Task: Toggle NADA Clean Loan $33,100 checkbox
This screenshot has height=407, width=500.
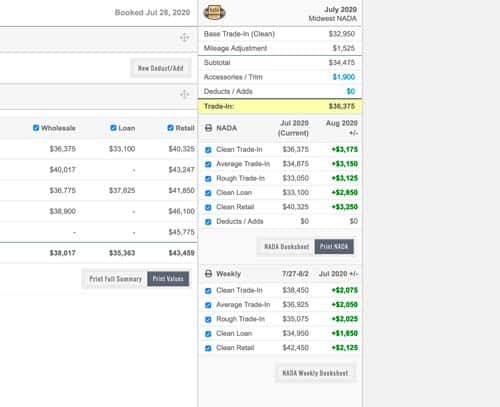Action: [x=208, y=193]
